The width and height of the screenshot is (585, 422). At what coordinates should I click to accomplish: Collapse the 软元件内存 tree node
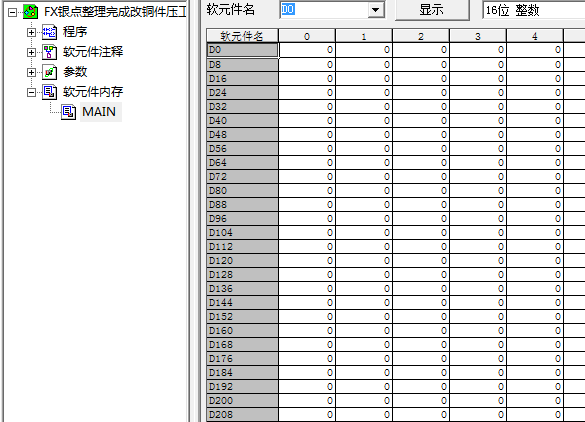click(32, 92)
